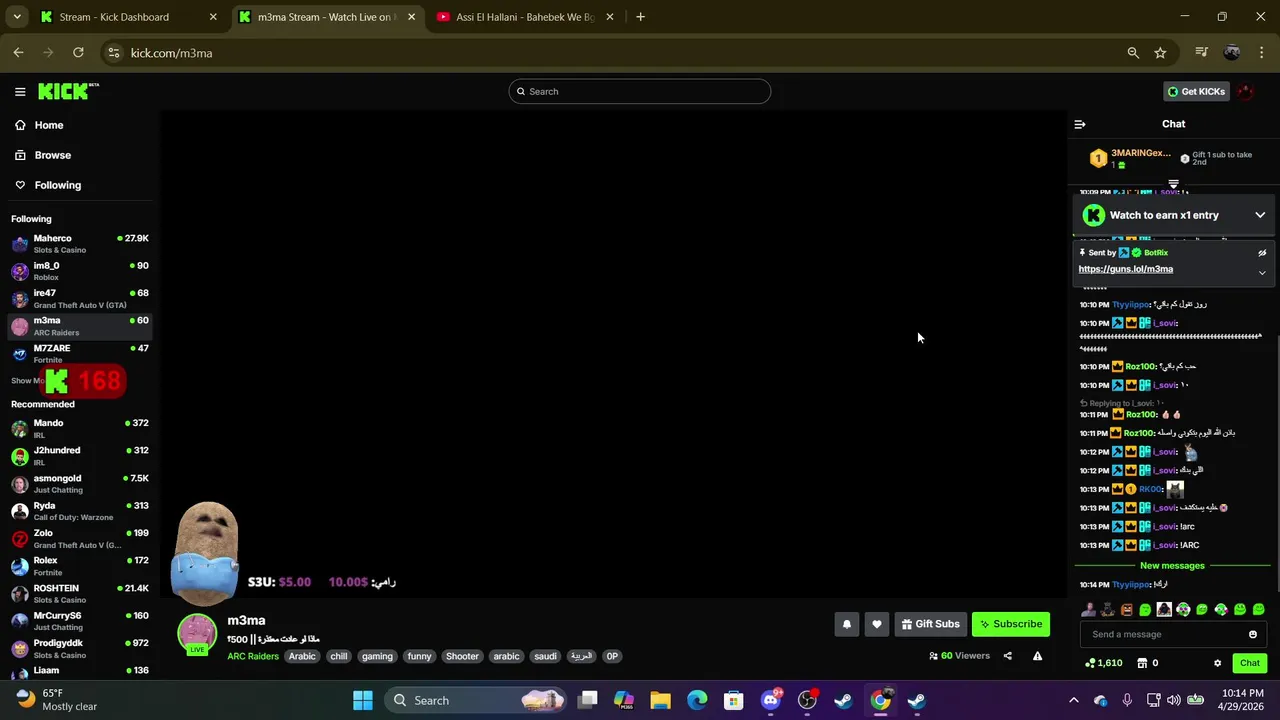The width and height of the screenshot is (1280, 720).
Task: Go to Browse in Kick sidebar
Action: tap(53, 155)
